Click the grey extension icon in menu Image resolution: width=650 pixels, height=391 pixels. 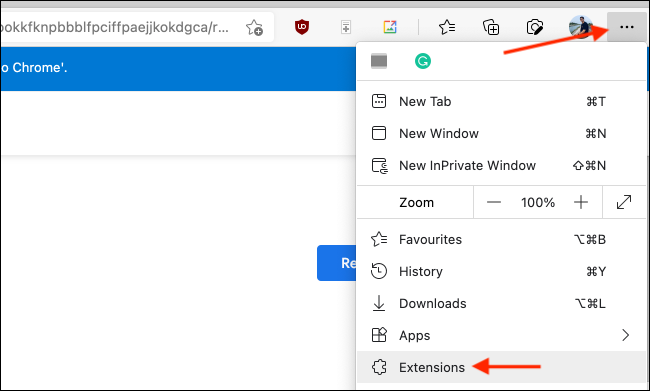[379, 61]
